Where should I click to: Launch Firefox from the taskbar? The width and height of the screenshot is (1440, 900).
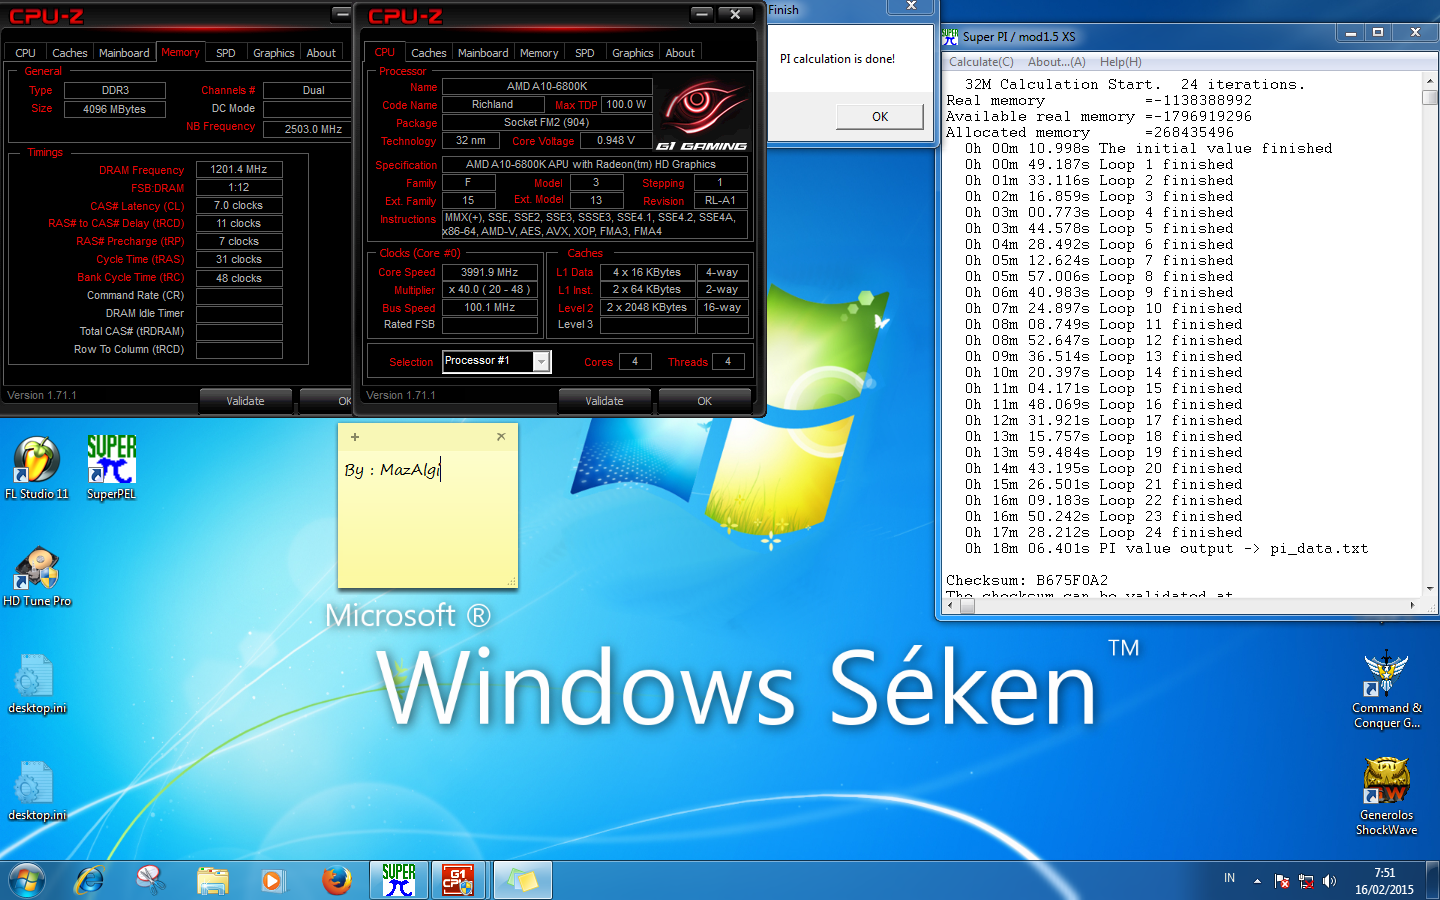336,880
